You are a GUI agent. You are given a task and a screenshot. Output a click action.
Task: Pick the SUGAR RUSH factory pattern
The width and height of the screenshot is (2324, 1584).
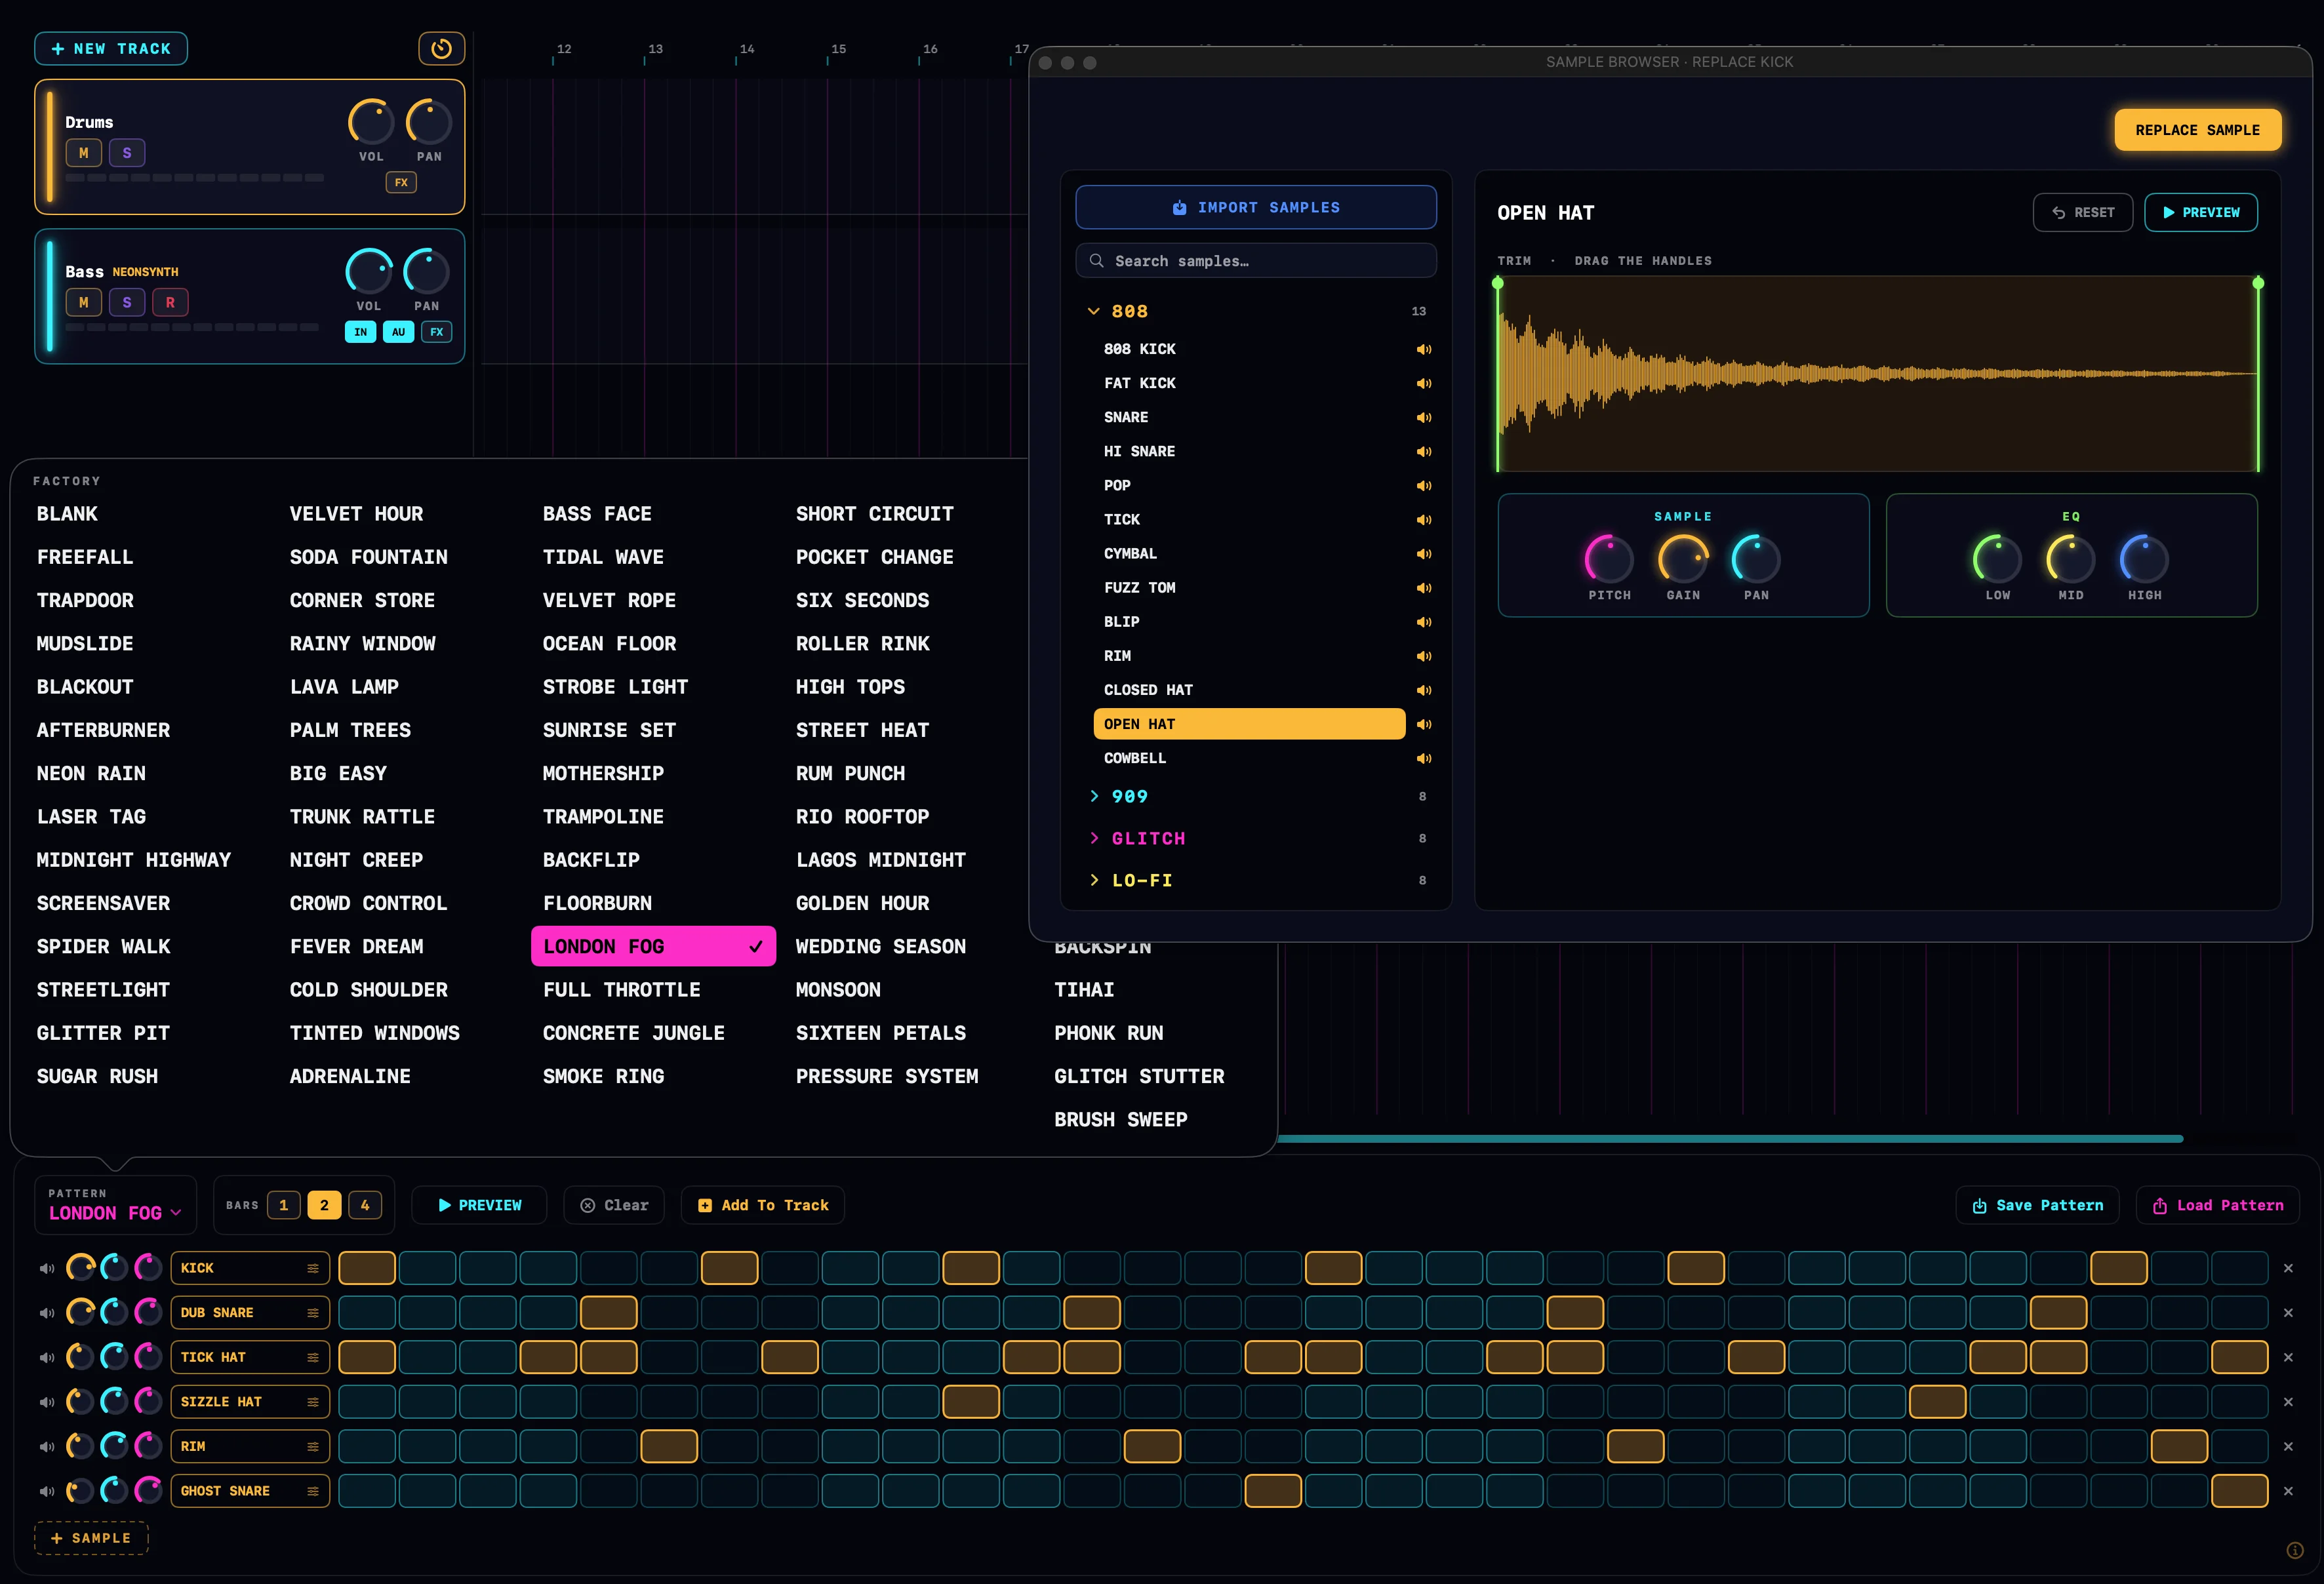tap(97, 1076)
